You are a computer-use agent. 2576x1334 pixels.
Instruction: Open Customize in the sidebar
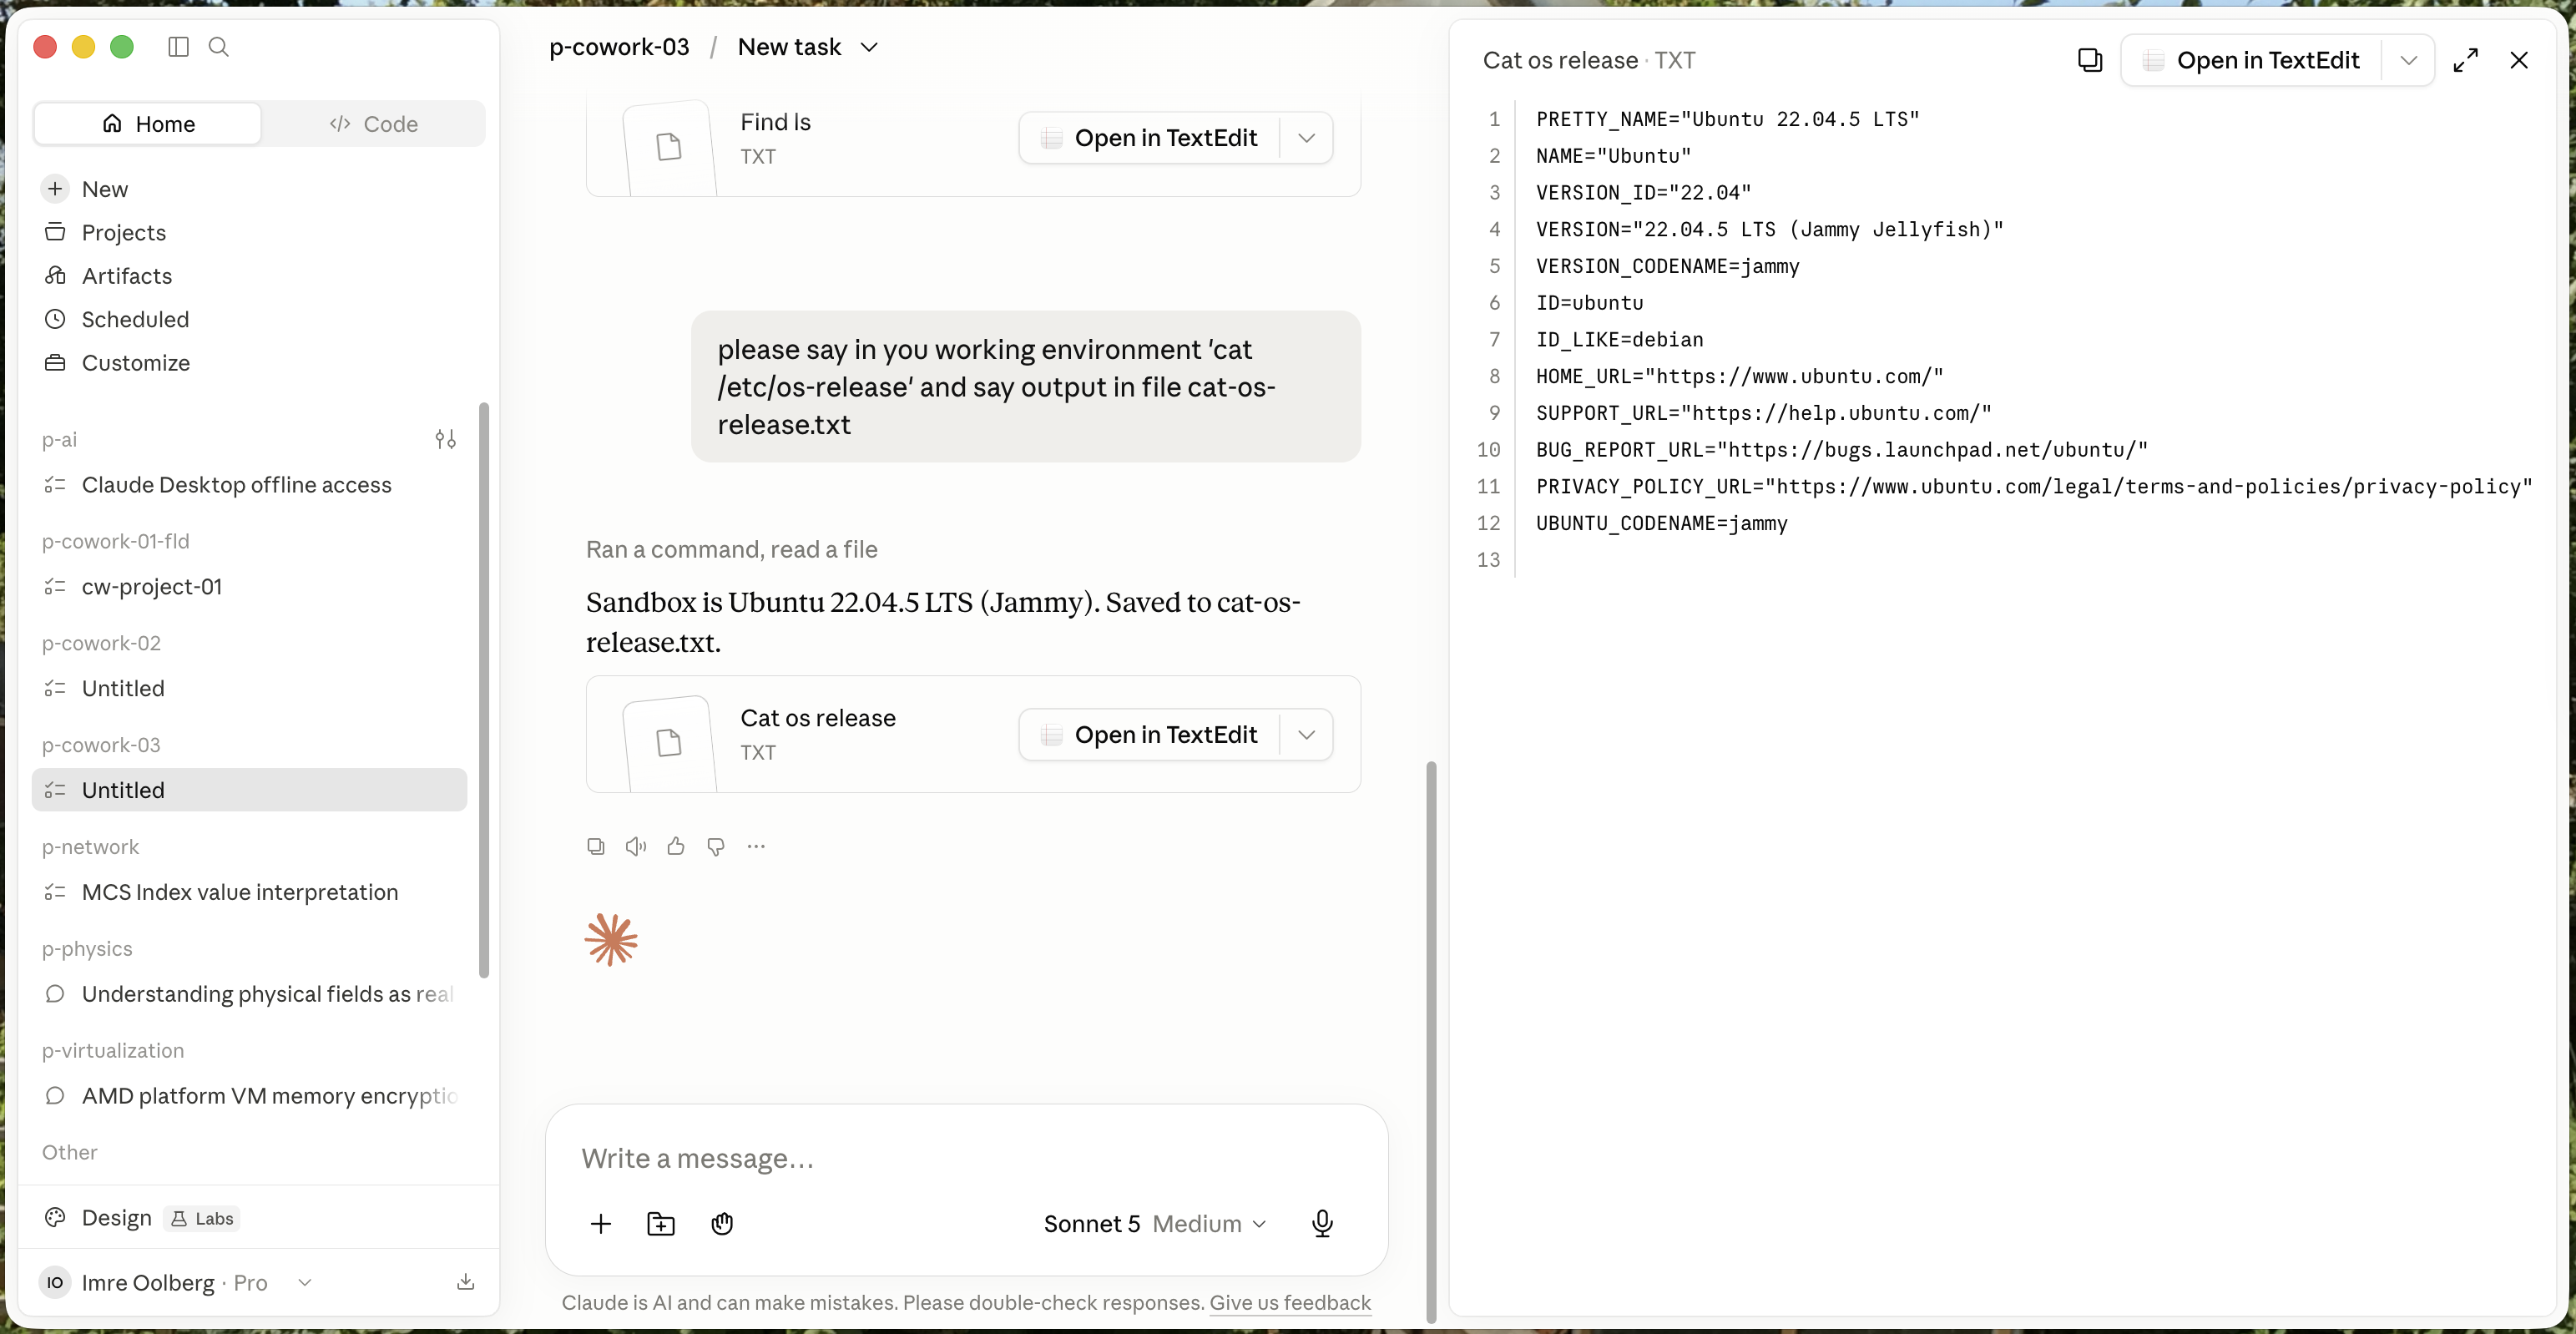135,363
